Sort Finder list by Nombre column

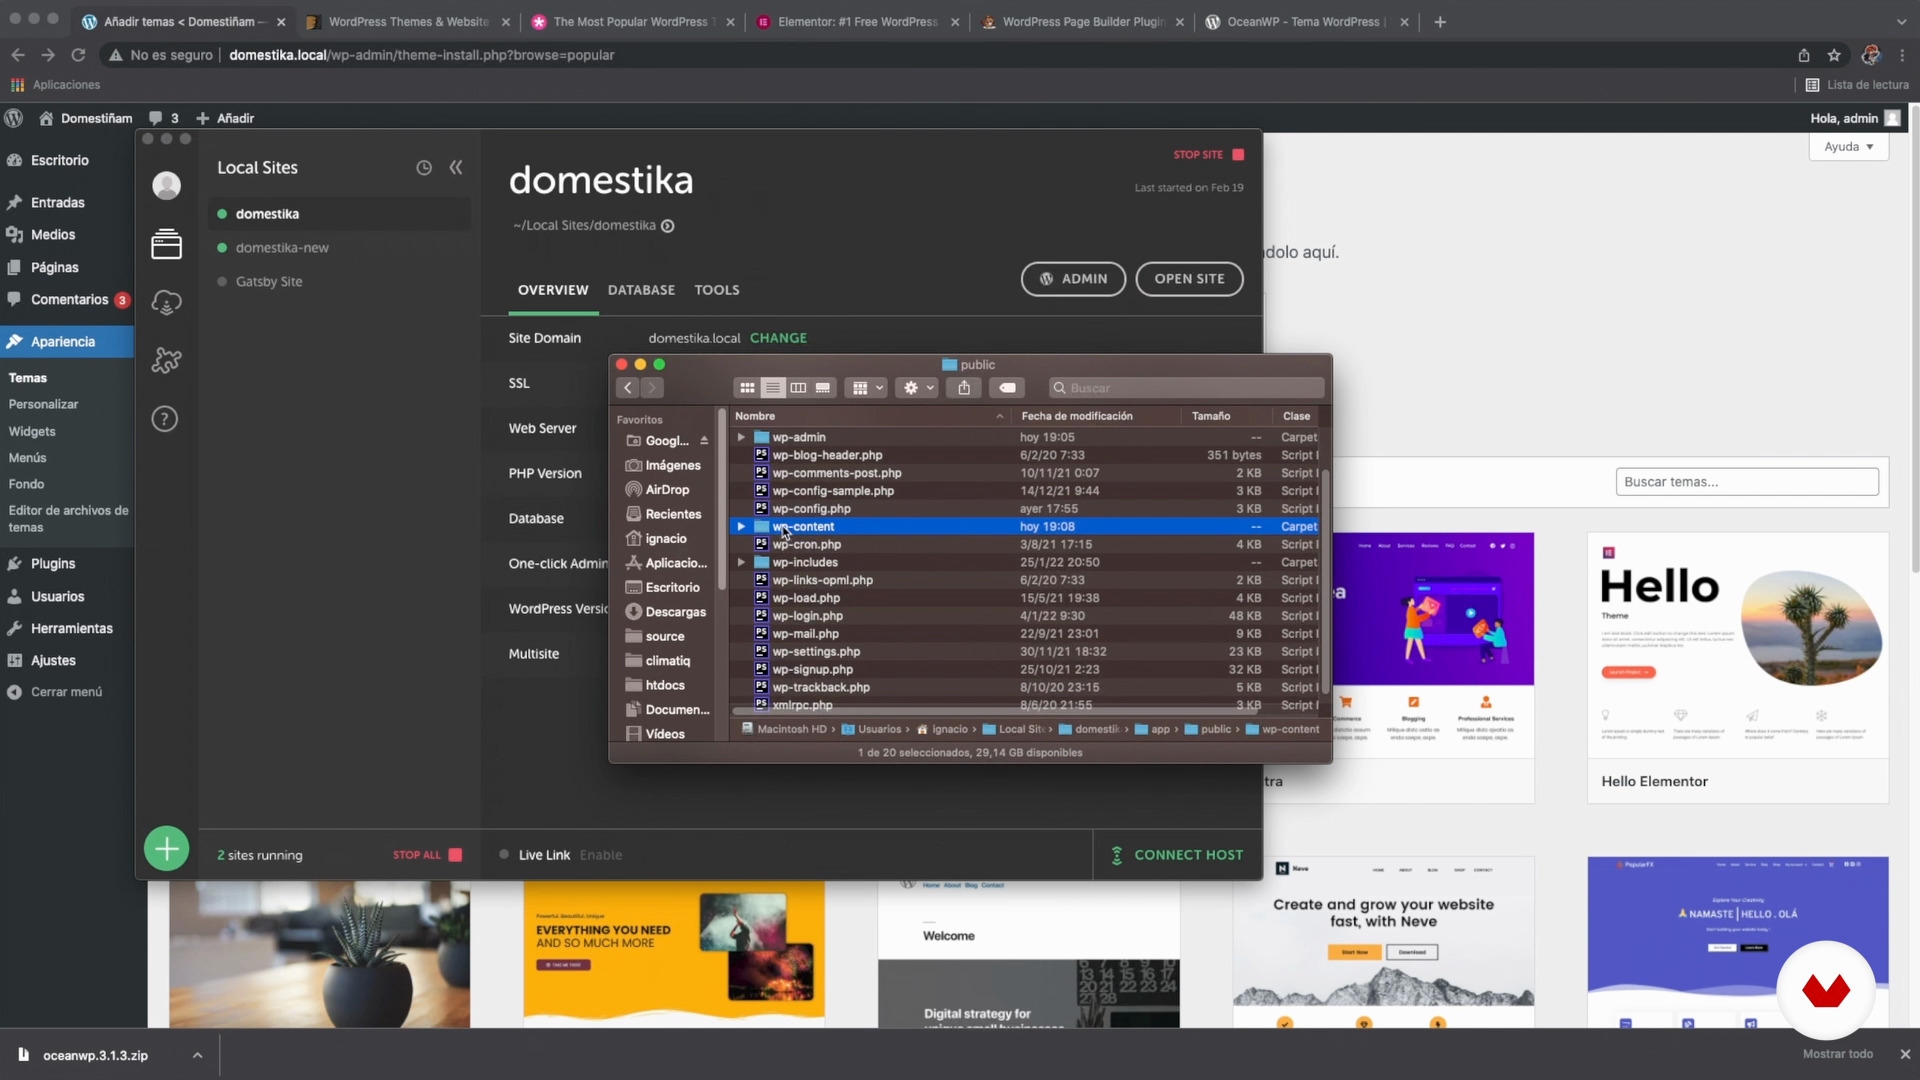[868, 416]
